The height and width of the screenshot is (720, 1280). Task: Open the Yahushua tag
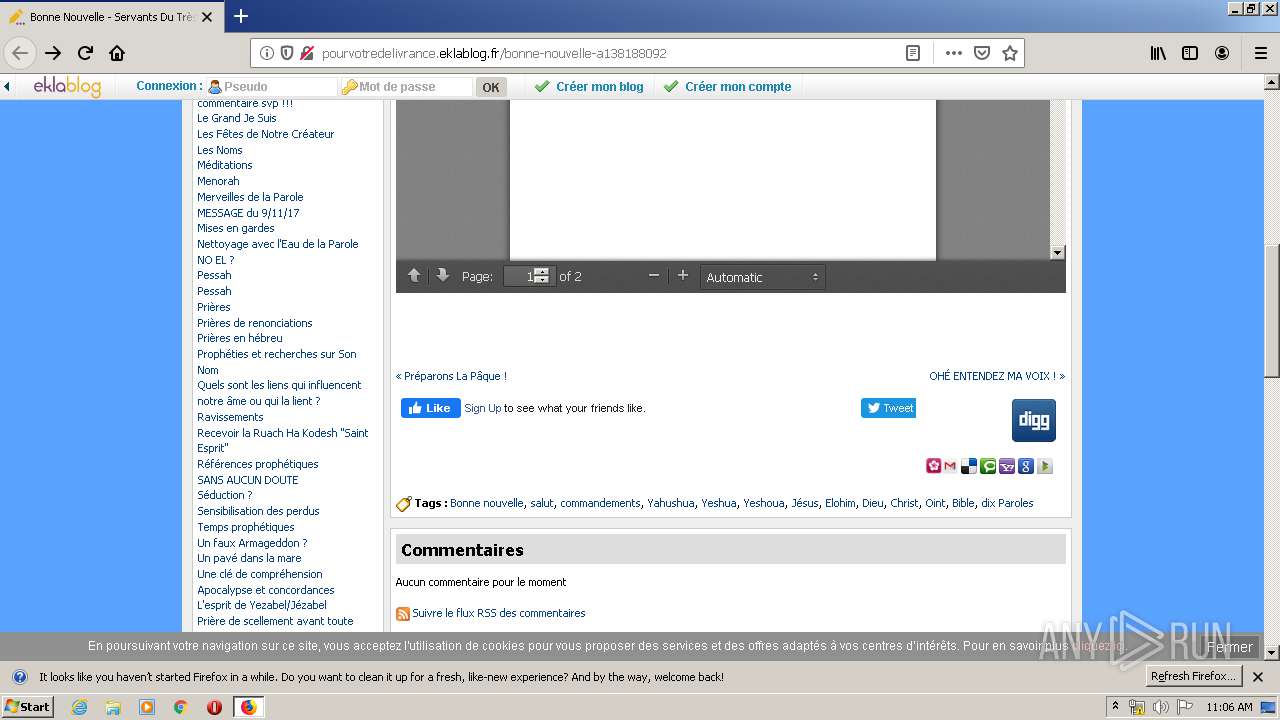tap(671, 503)
